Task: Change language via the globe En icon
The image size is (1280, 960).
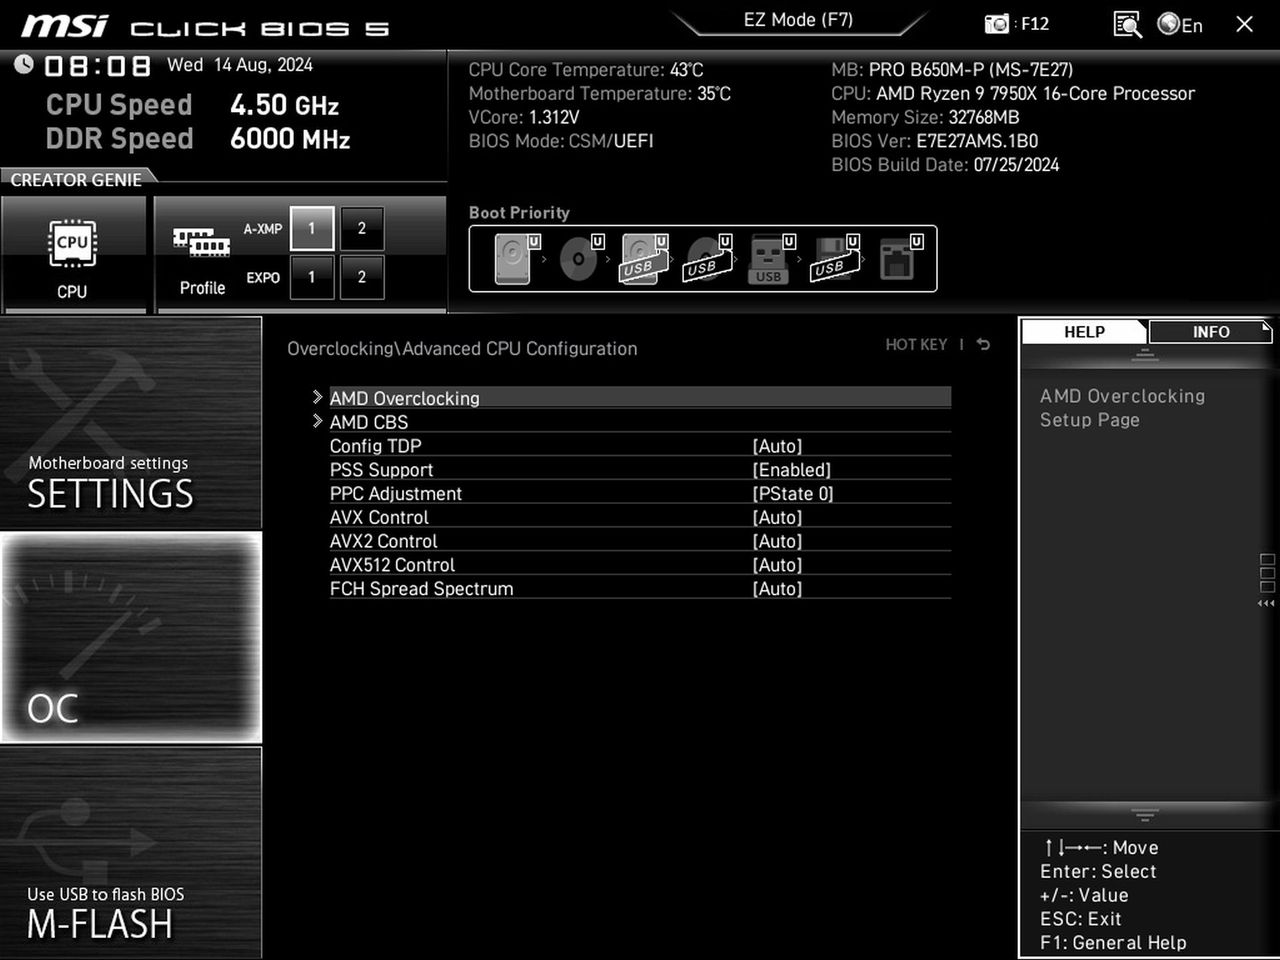Action: pyautogui.click(x=1180, y=24)
